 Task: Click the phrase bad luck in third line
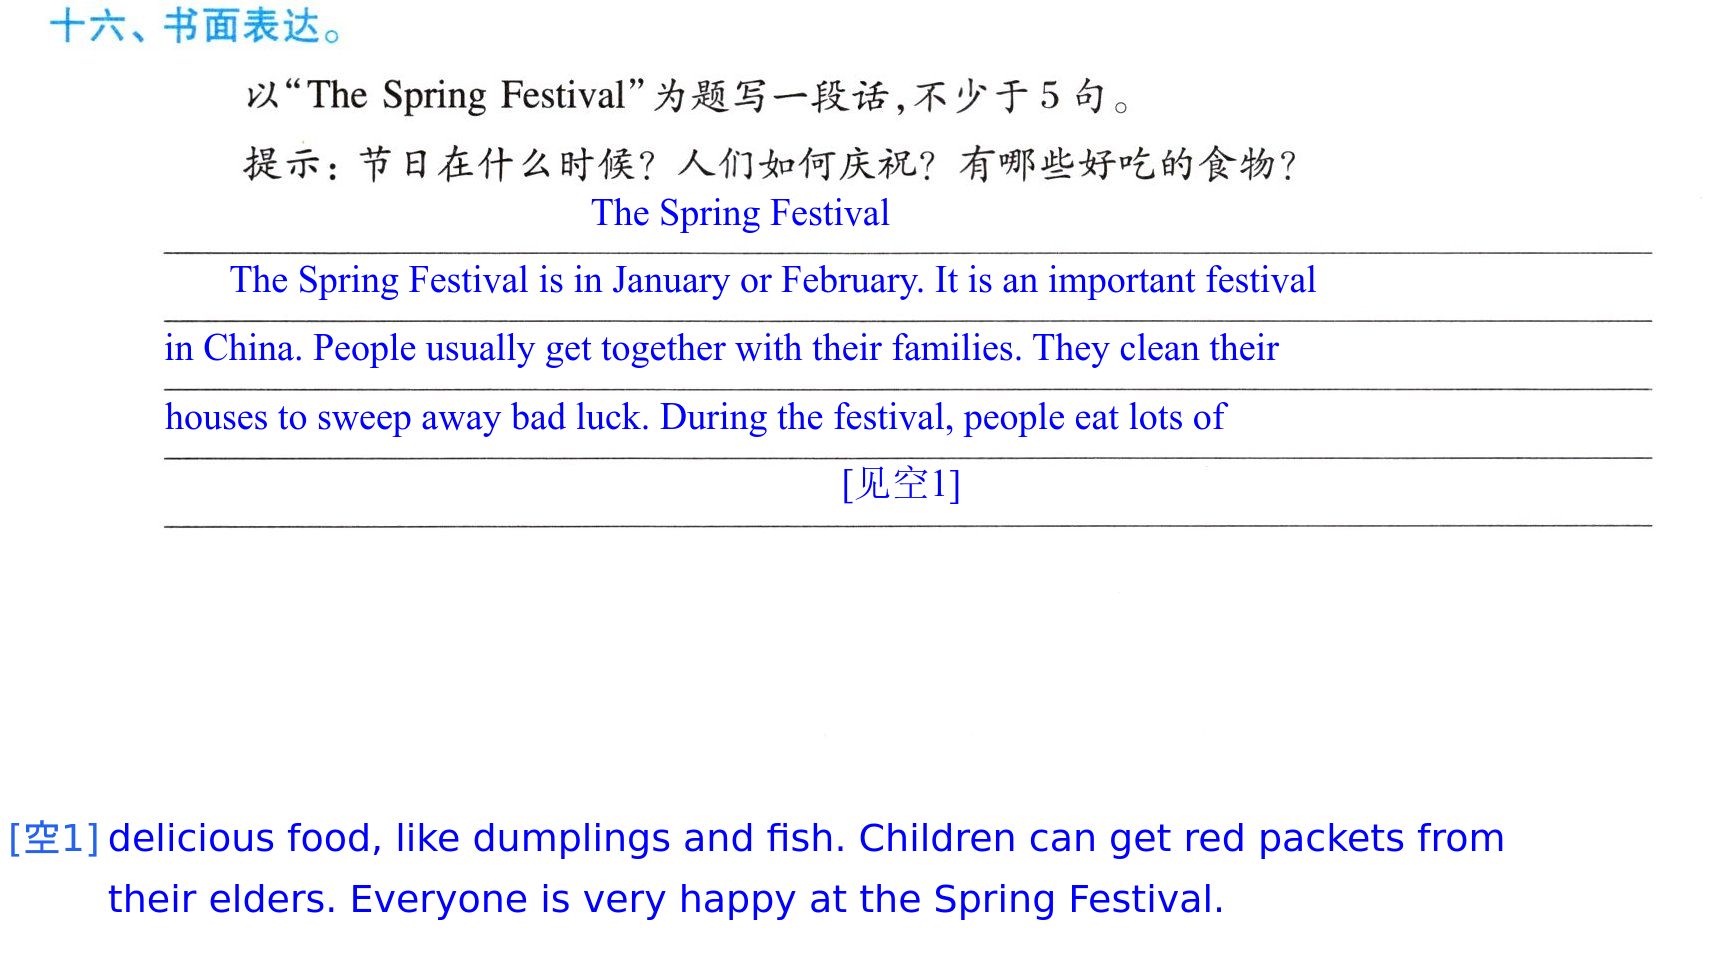(580, 417)
